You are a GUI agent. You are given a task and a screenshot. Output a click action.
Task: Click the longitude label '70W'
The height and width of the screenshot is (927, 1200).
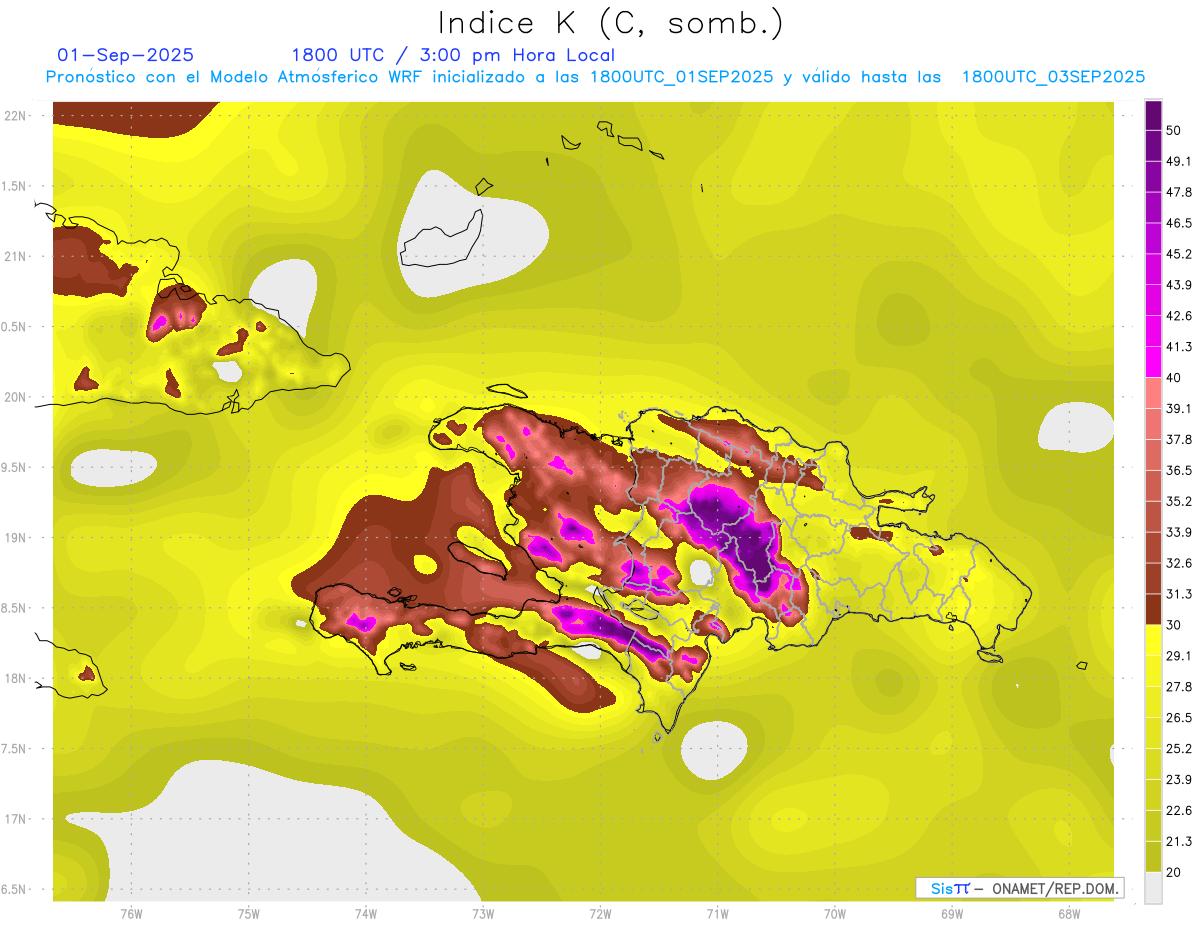point(834,913)
